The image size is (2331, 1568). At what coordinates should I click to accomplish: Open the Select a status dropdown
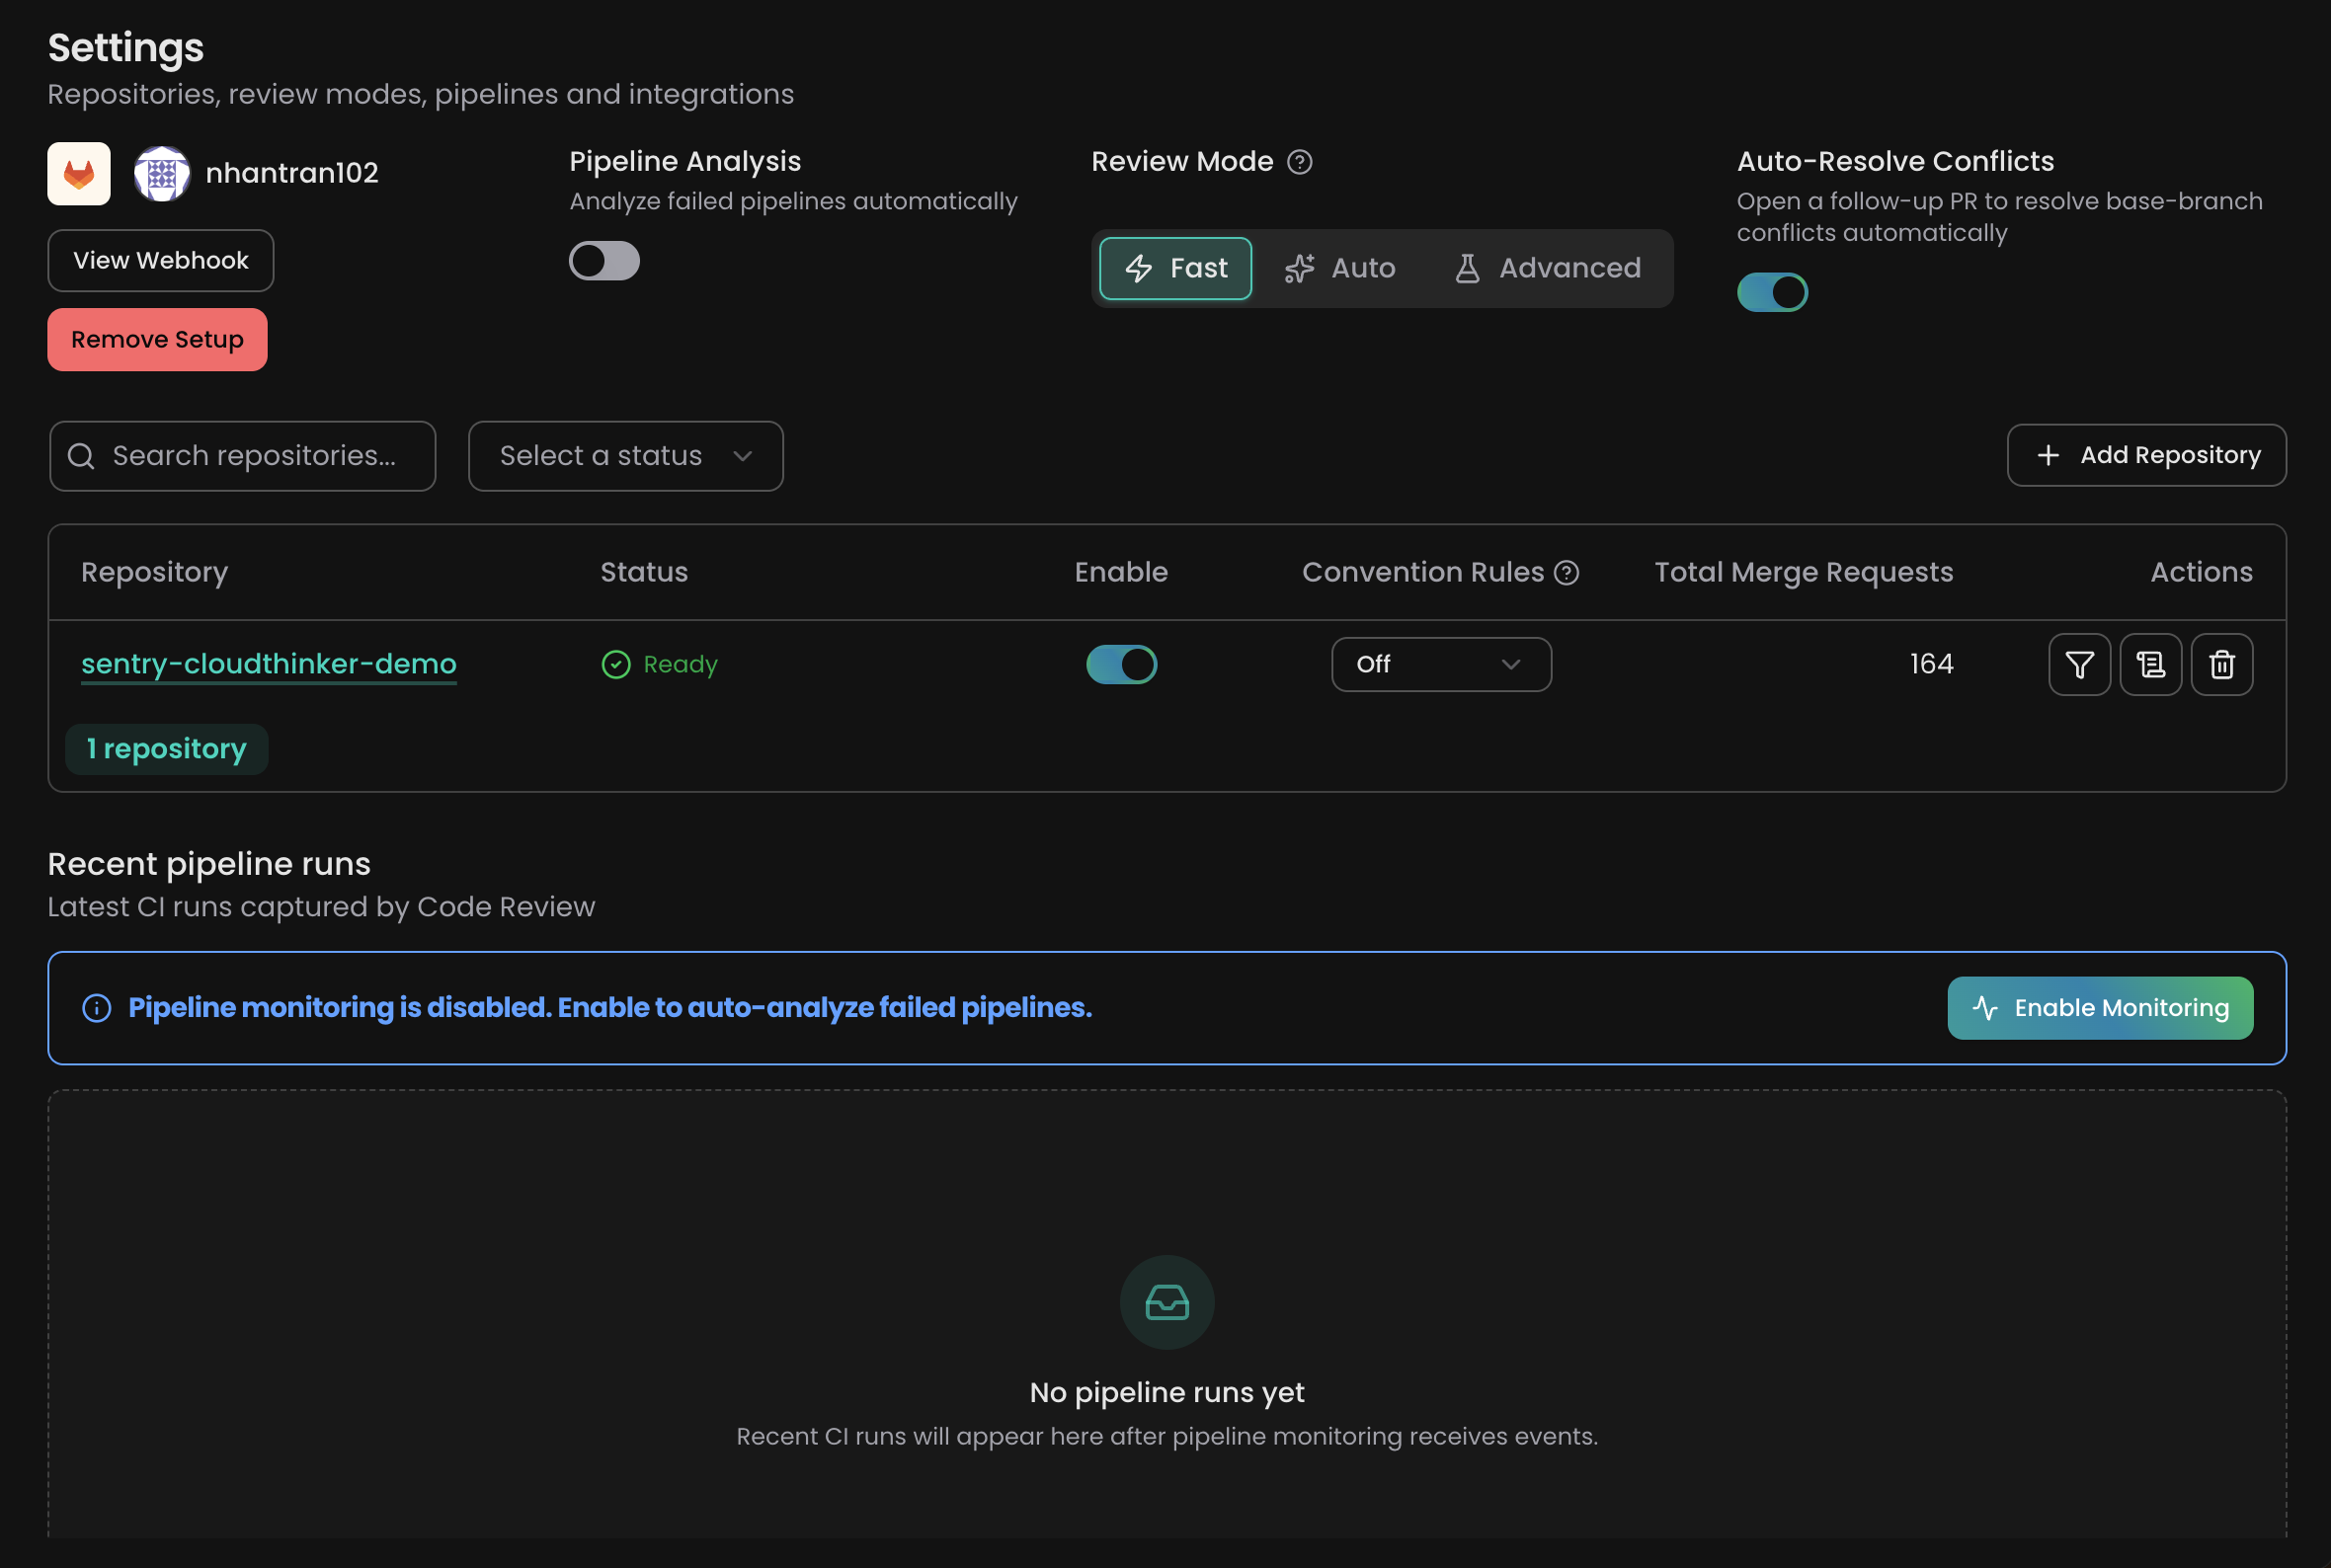(x=626, y=457)
